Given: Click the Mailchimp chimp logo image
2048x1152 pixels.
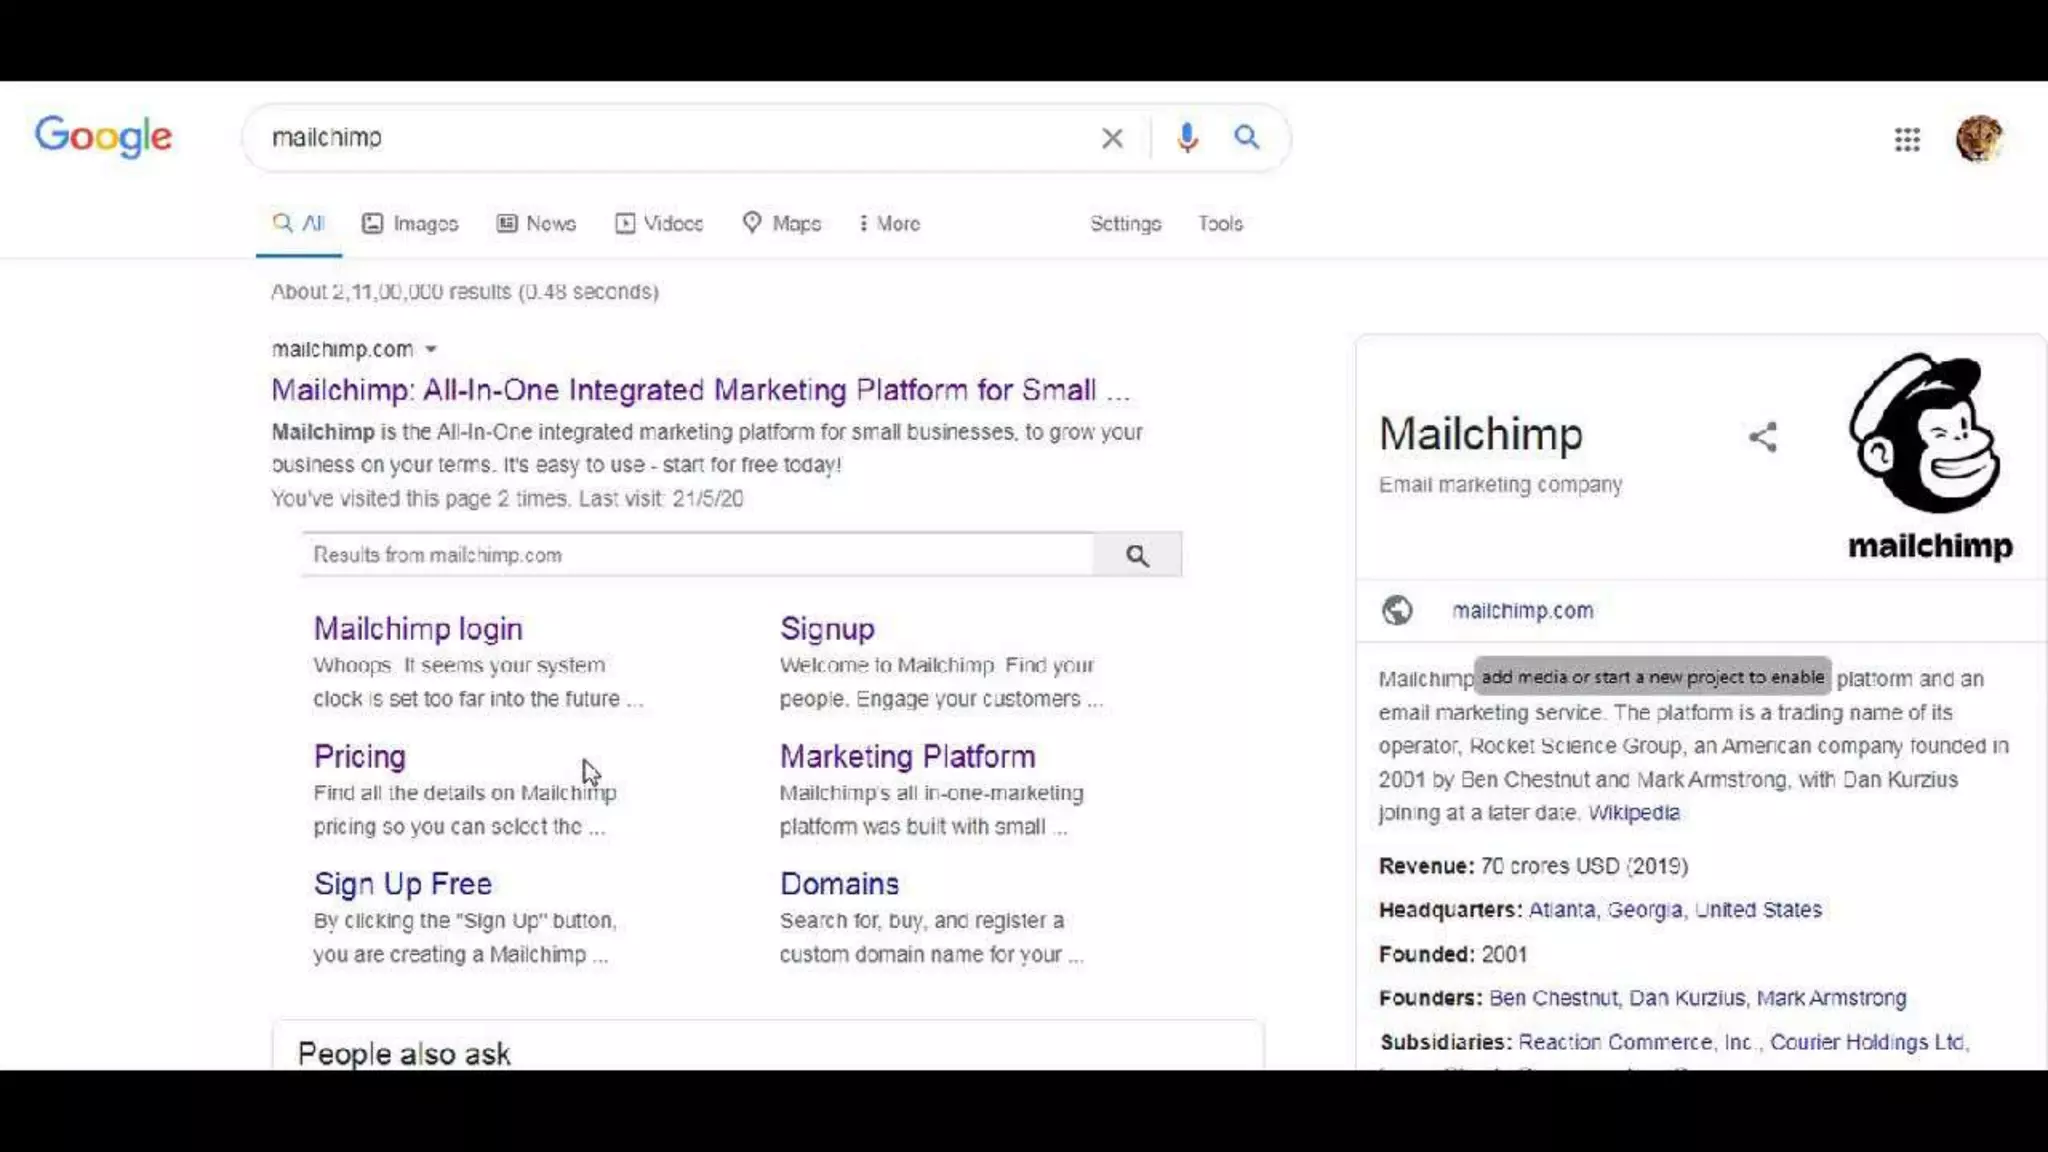Looking at the screenshot, I should (x=1928, y=456).
